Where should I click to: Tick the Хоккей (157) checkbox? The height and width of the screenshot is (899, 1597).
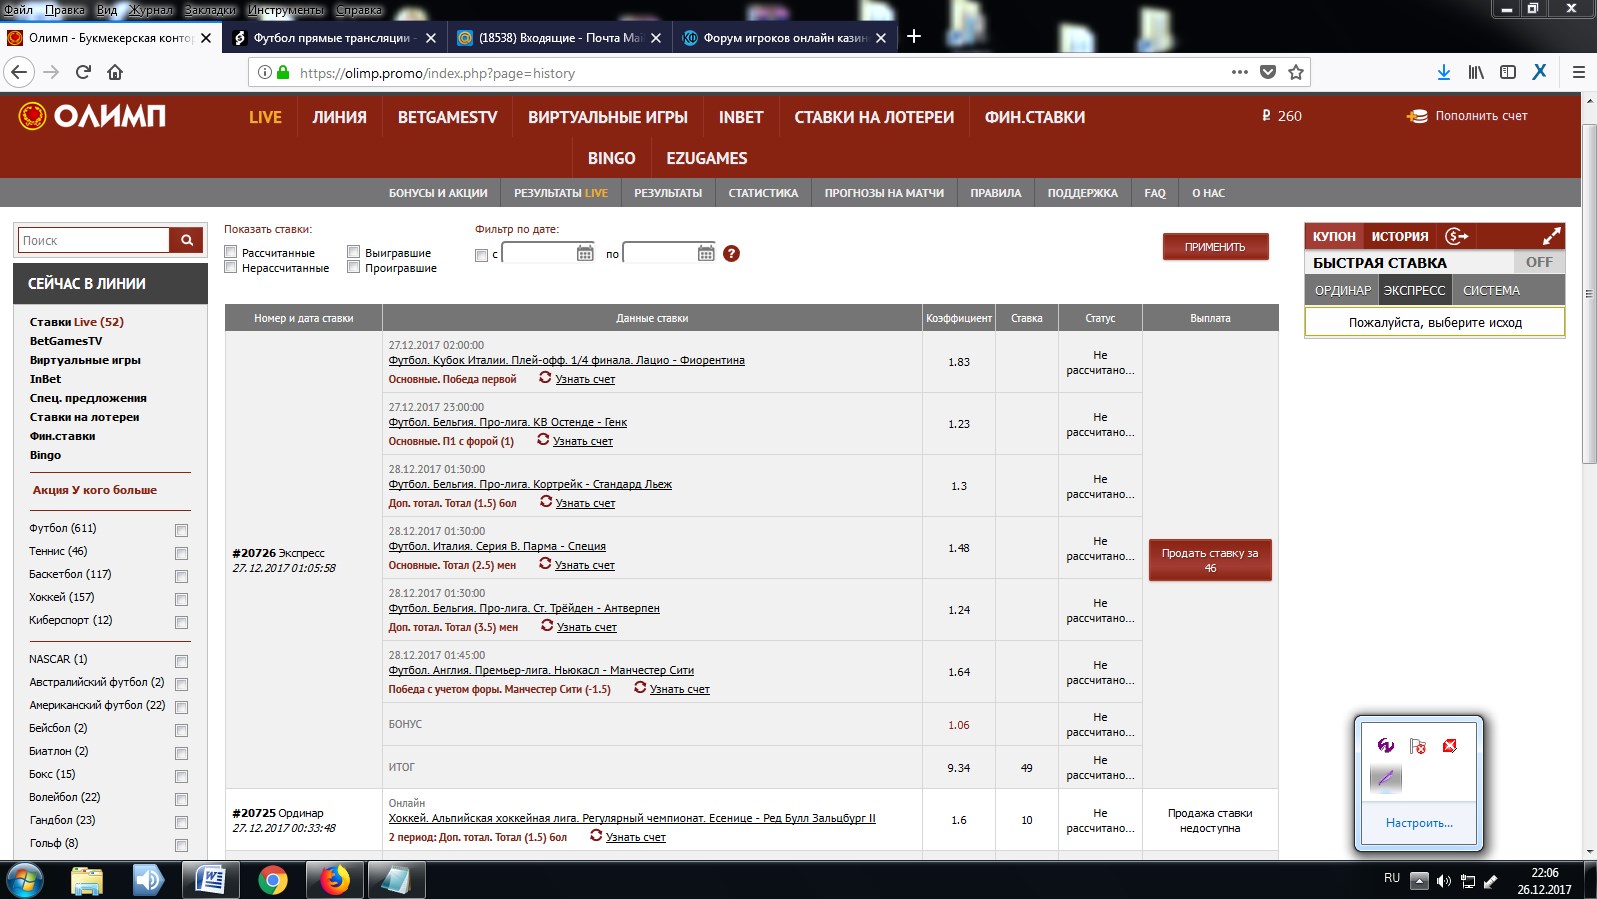tap(181, 599)
